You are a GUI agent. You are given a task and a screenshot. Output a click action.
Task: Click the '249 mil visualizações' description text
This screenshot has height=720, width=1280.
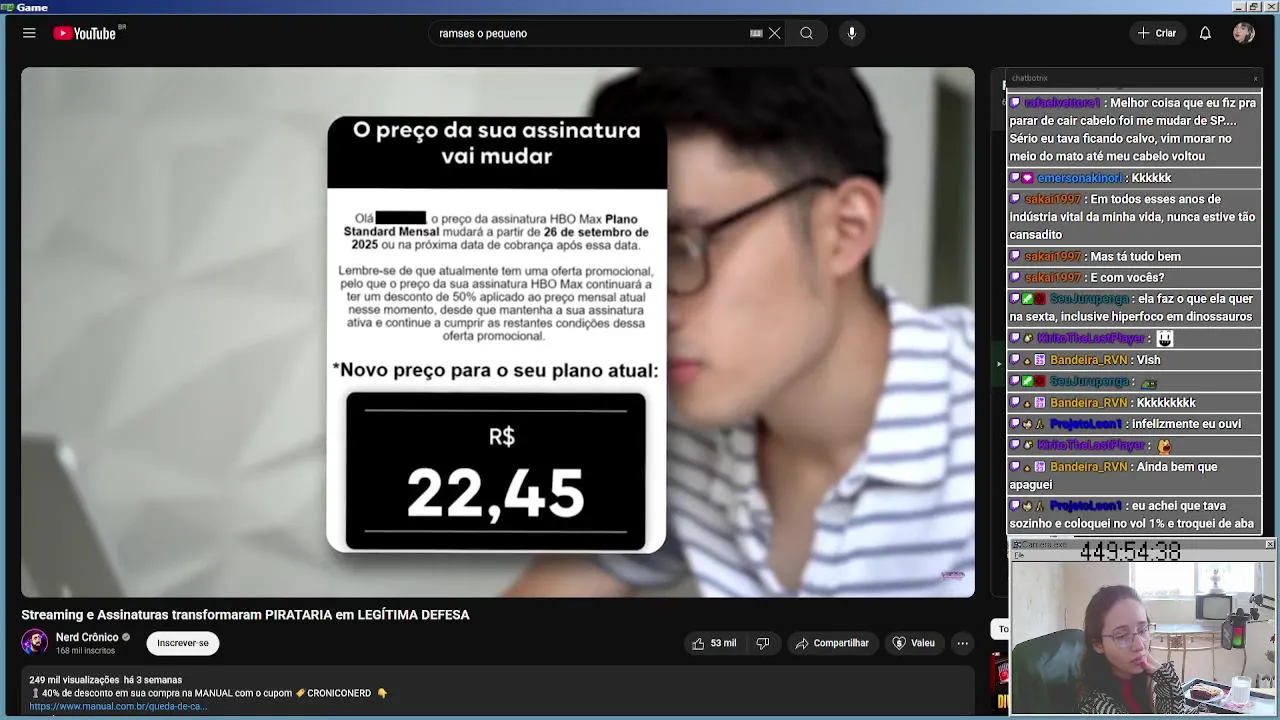[x=74, y=680]
